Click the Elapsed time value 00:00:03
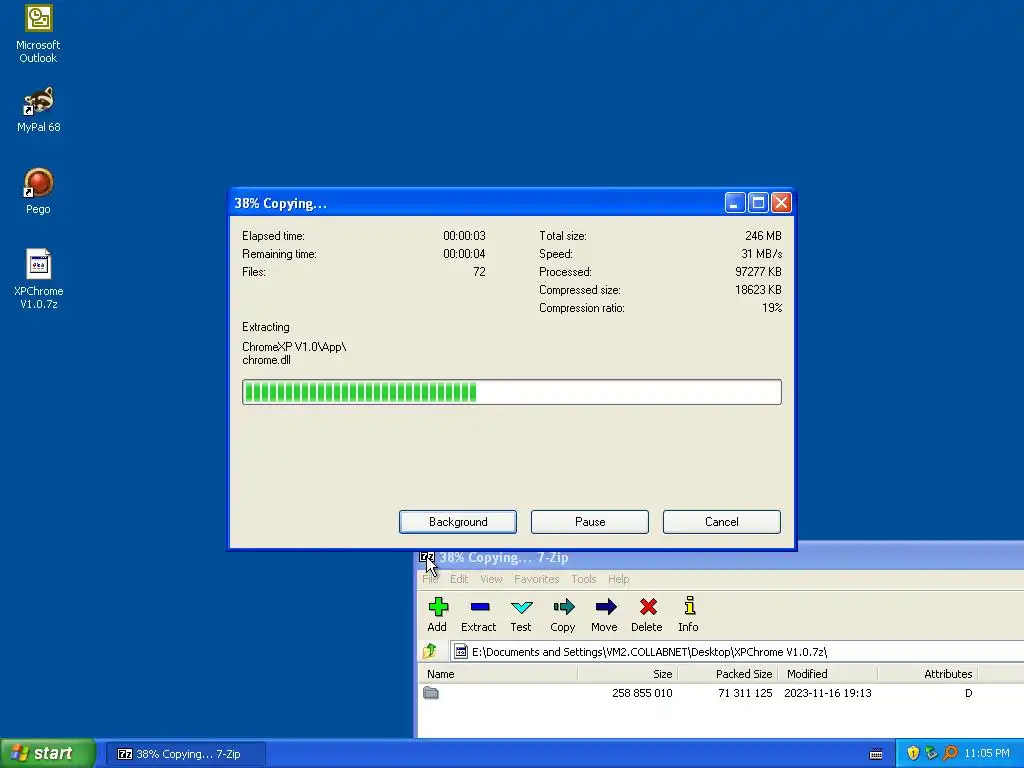Screen dimensions: 1024x768 click(464, 236)
